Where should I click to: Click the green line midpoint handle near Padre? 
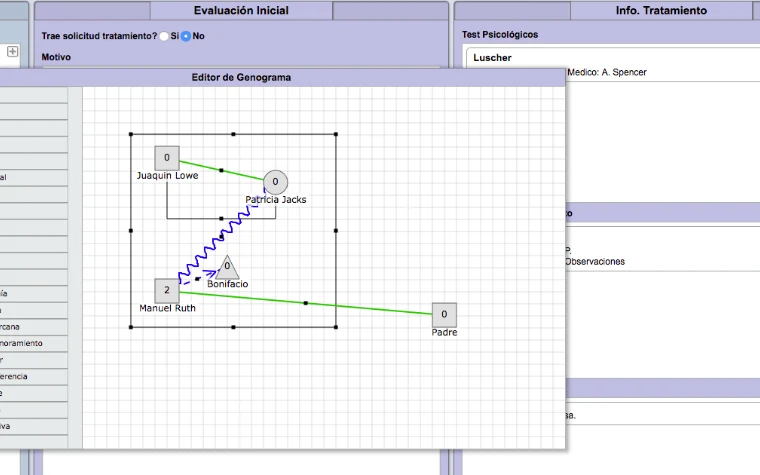point(305,303)
